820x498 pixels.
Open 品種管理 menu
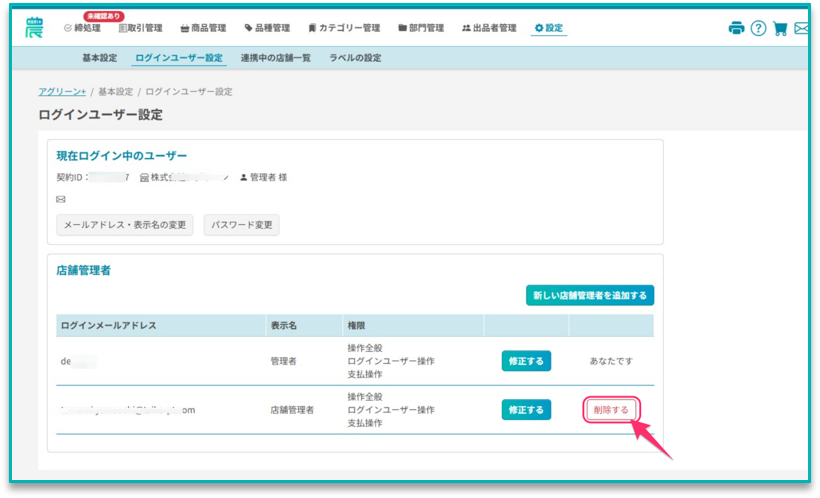pyautogui.click(x=267, y=28)
